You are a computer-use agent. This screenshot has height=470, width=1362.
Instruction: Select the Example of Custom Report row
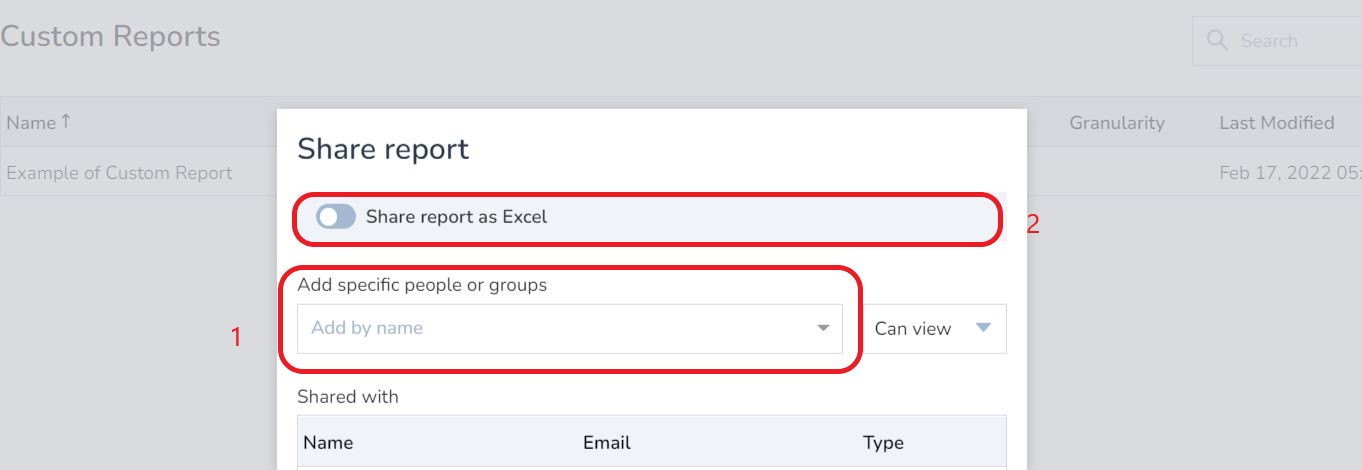119,173
